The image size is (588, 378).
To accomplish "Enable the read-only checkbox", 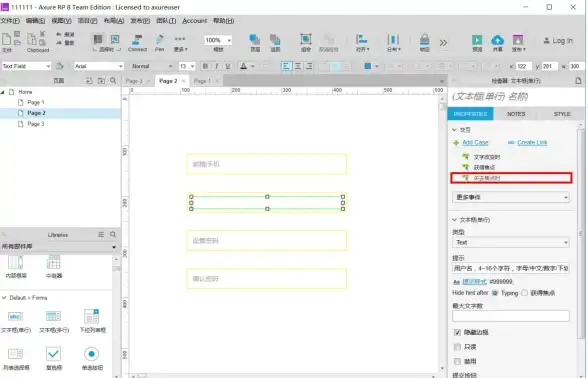I will point(457,347).
